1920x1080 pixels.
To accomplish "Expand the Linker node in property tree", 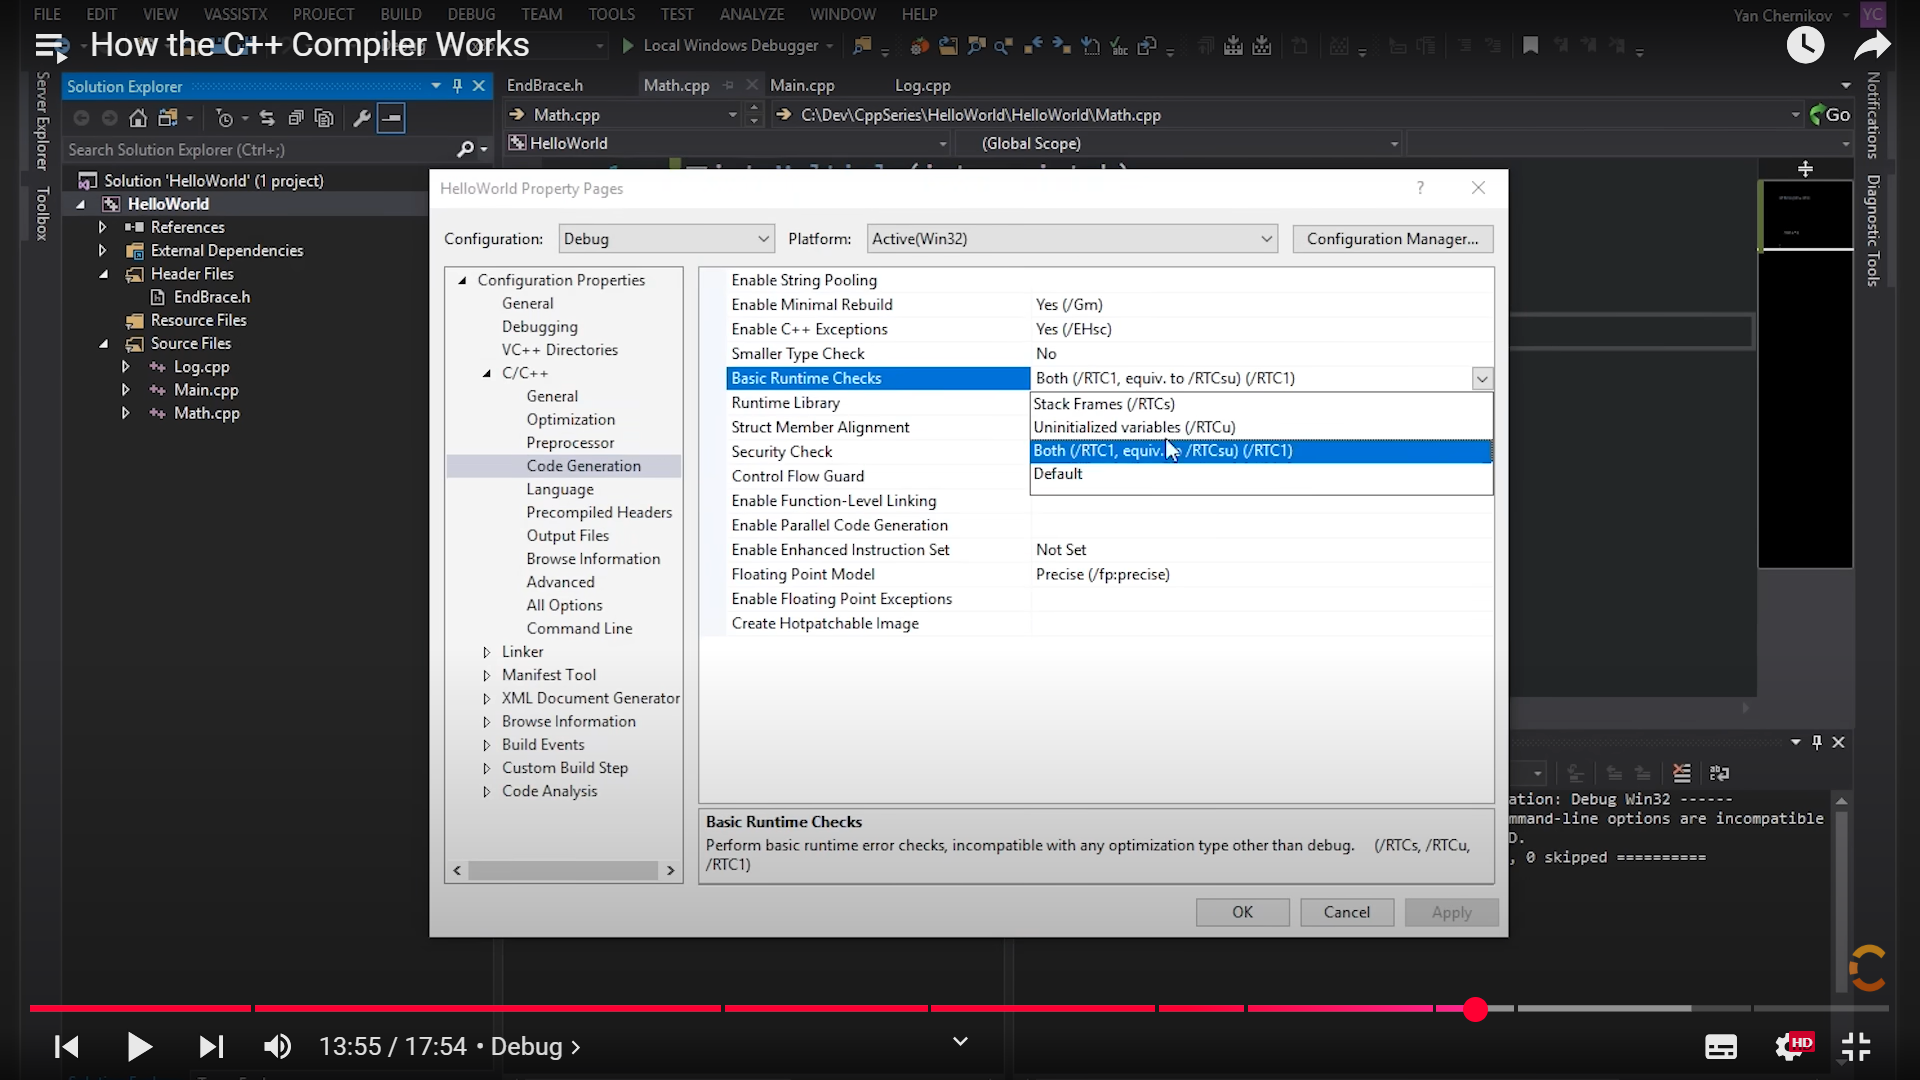I will point(487,652).
